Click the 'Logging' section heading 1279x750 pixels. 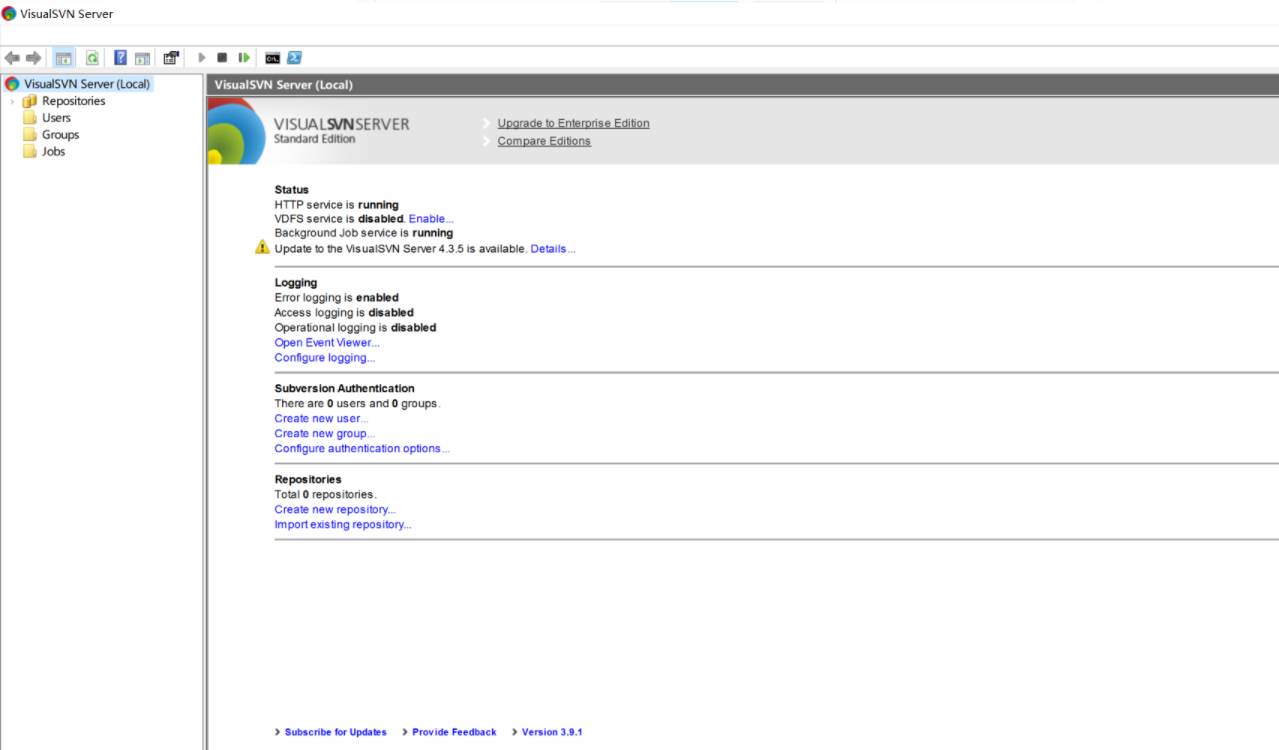295,282
